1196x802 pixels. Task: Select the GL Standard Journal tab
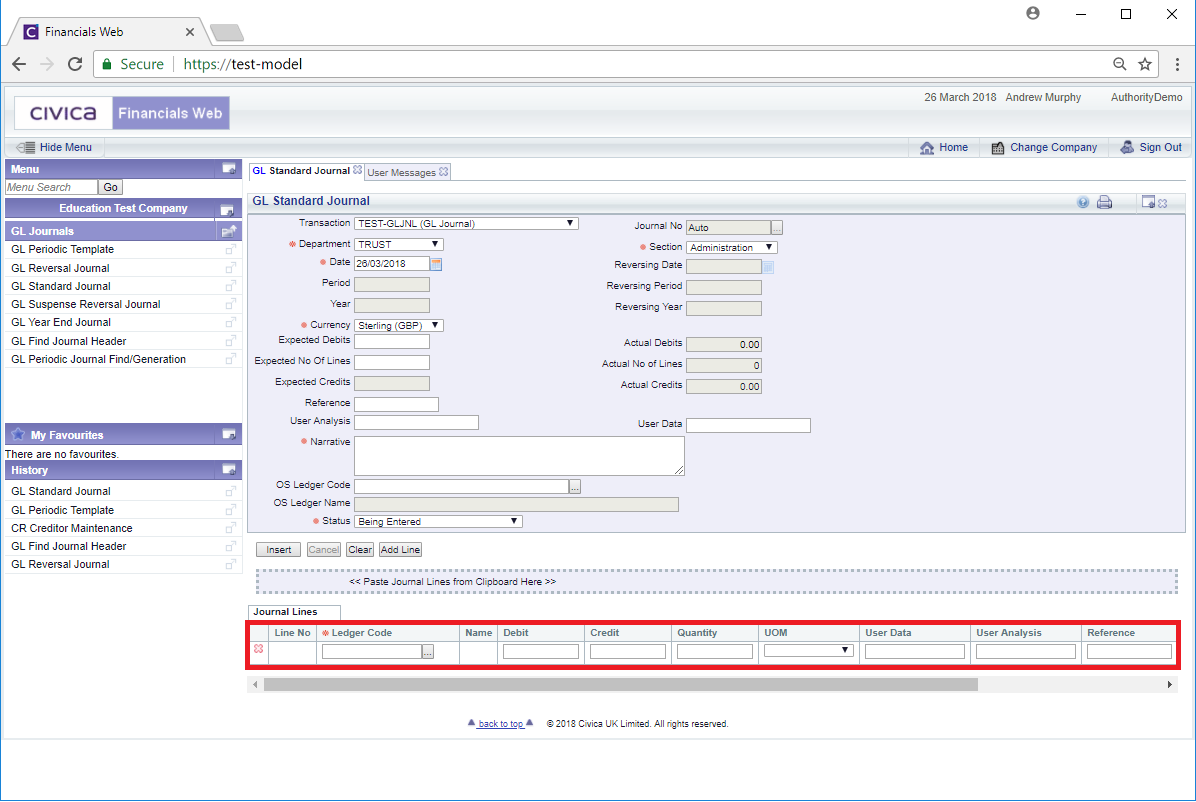point(301,171)
